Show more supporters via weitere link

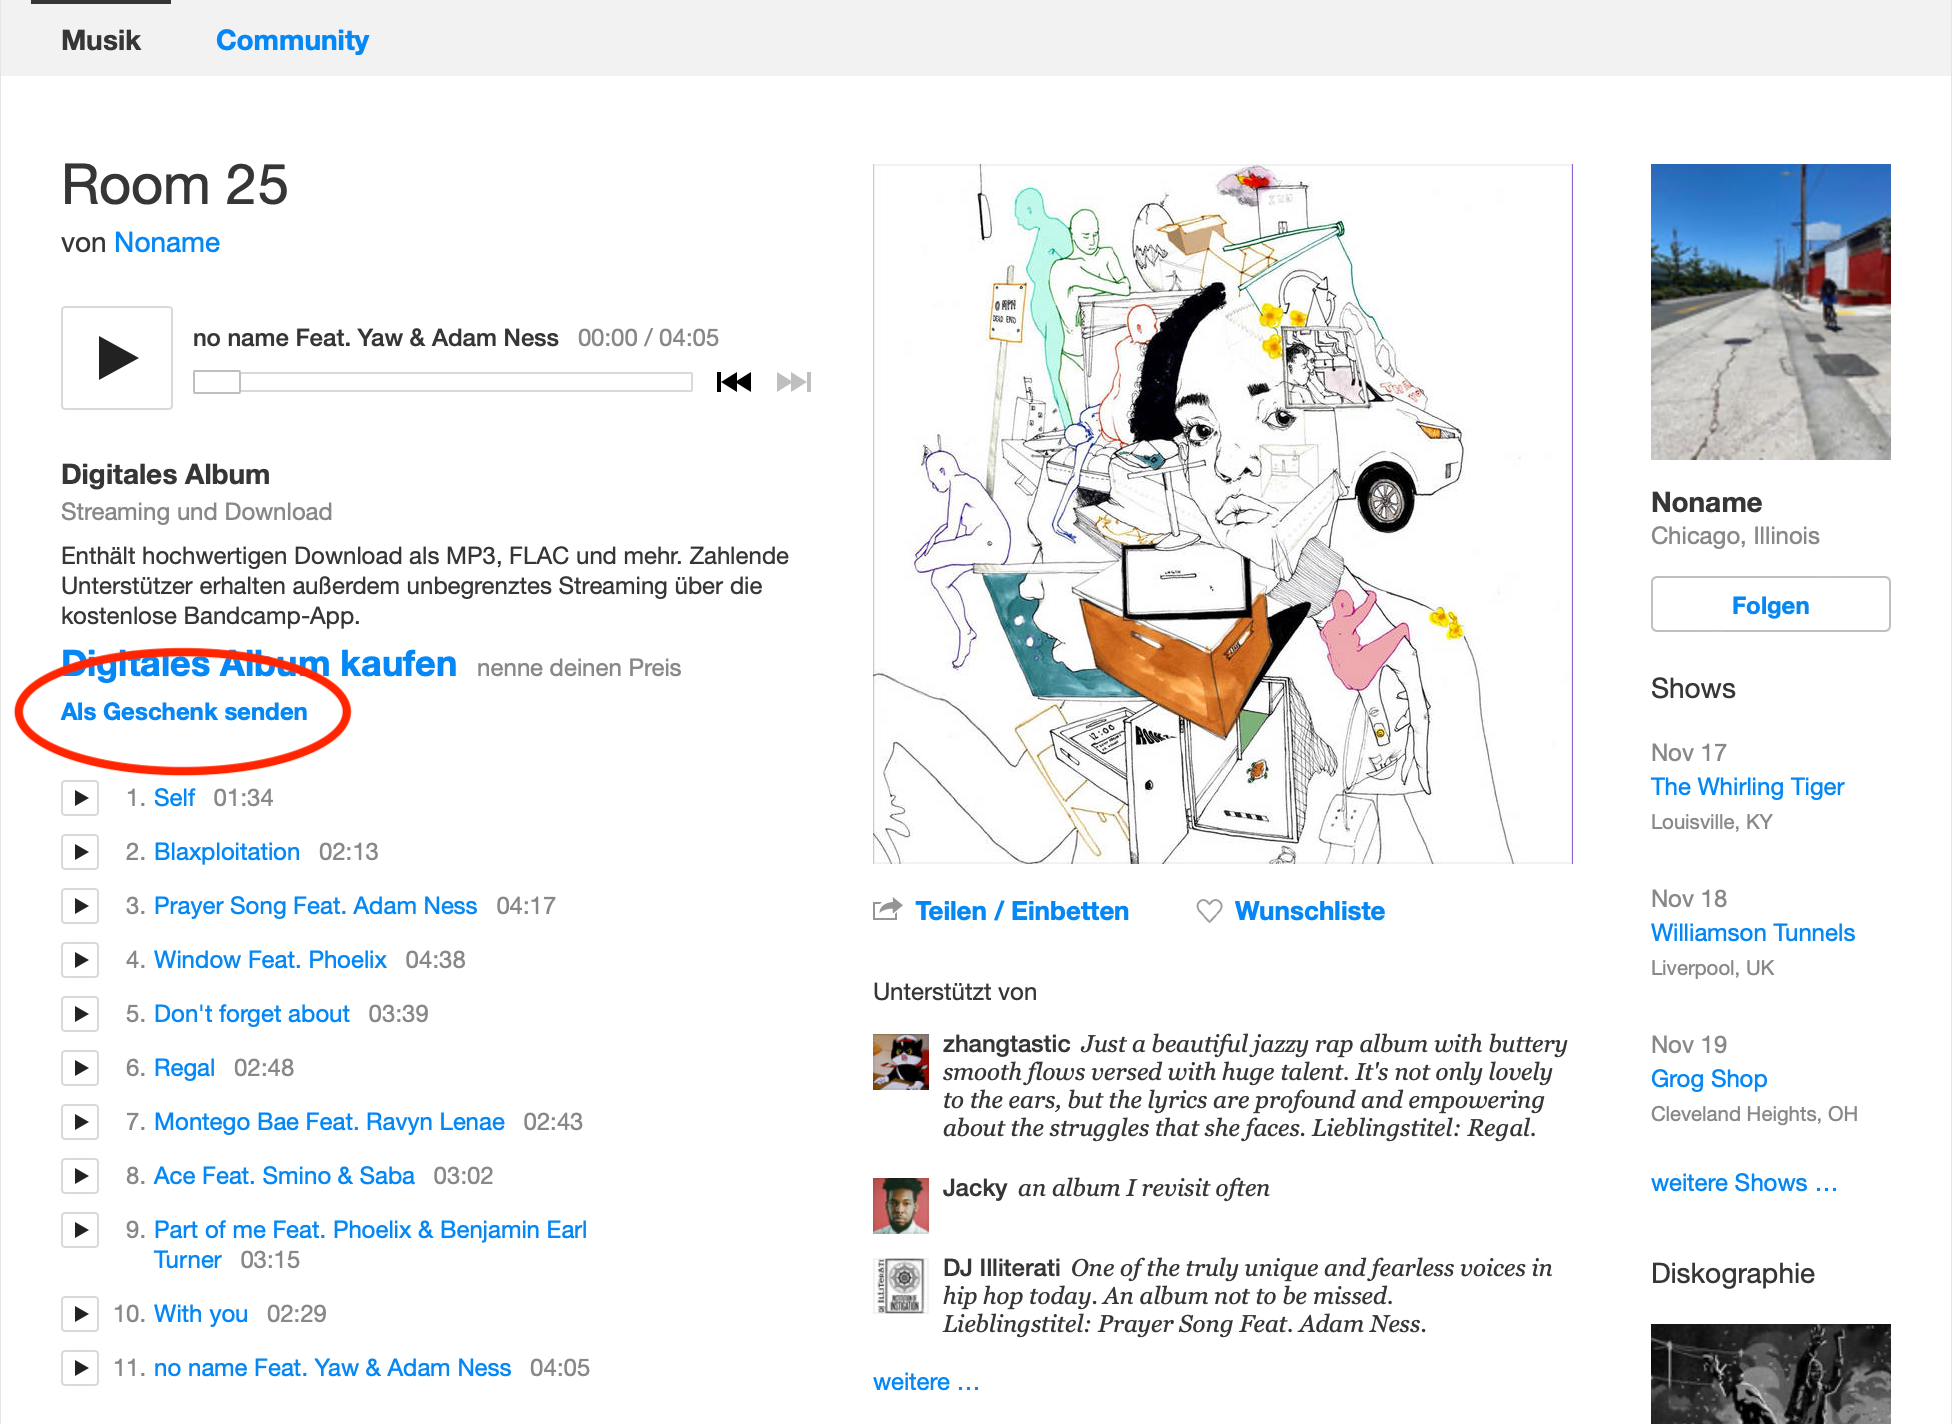click(926, 1382)
